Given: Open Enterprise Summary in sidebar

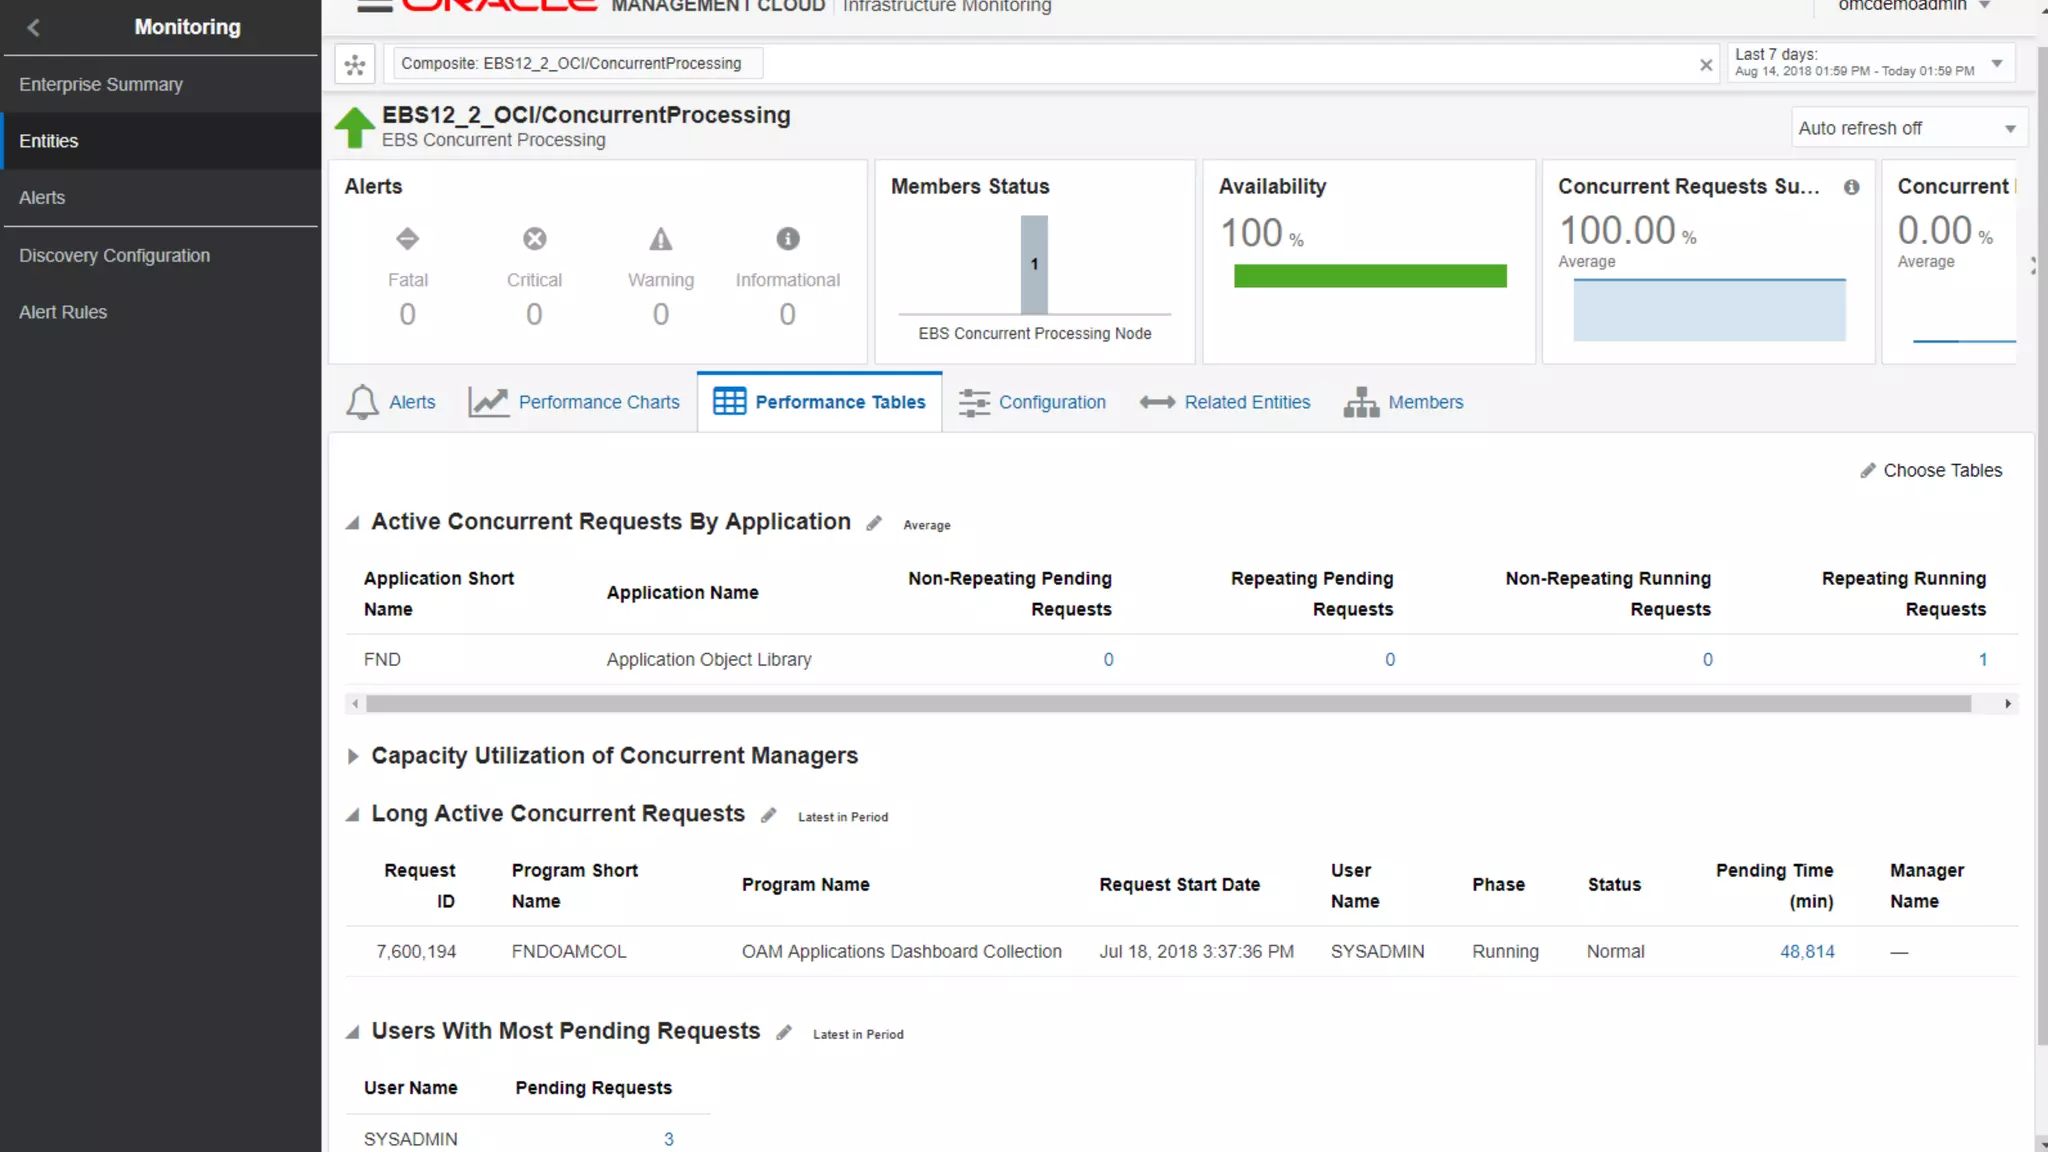Looking at the screenshot, I should coord(160,85).
